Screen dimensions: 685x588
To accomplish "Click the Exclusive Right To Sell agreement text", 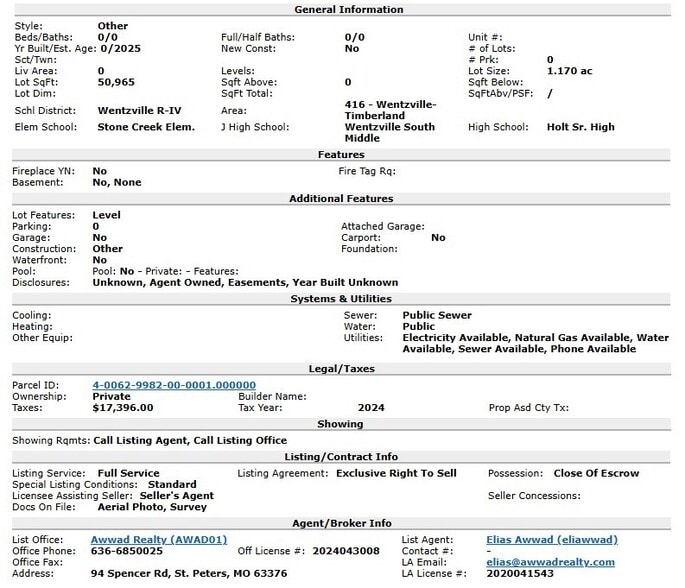I will tap(396, 473).
